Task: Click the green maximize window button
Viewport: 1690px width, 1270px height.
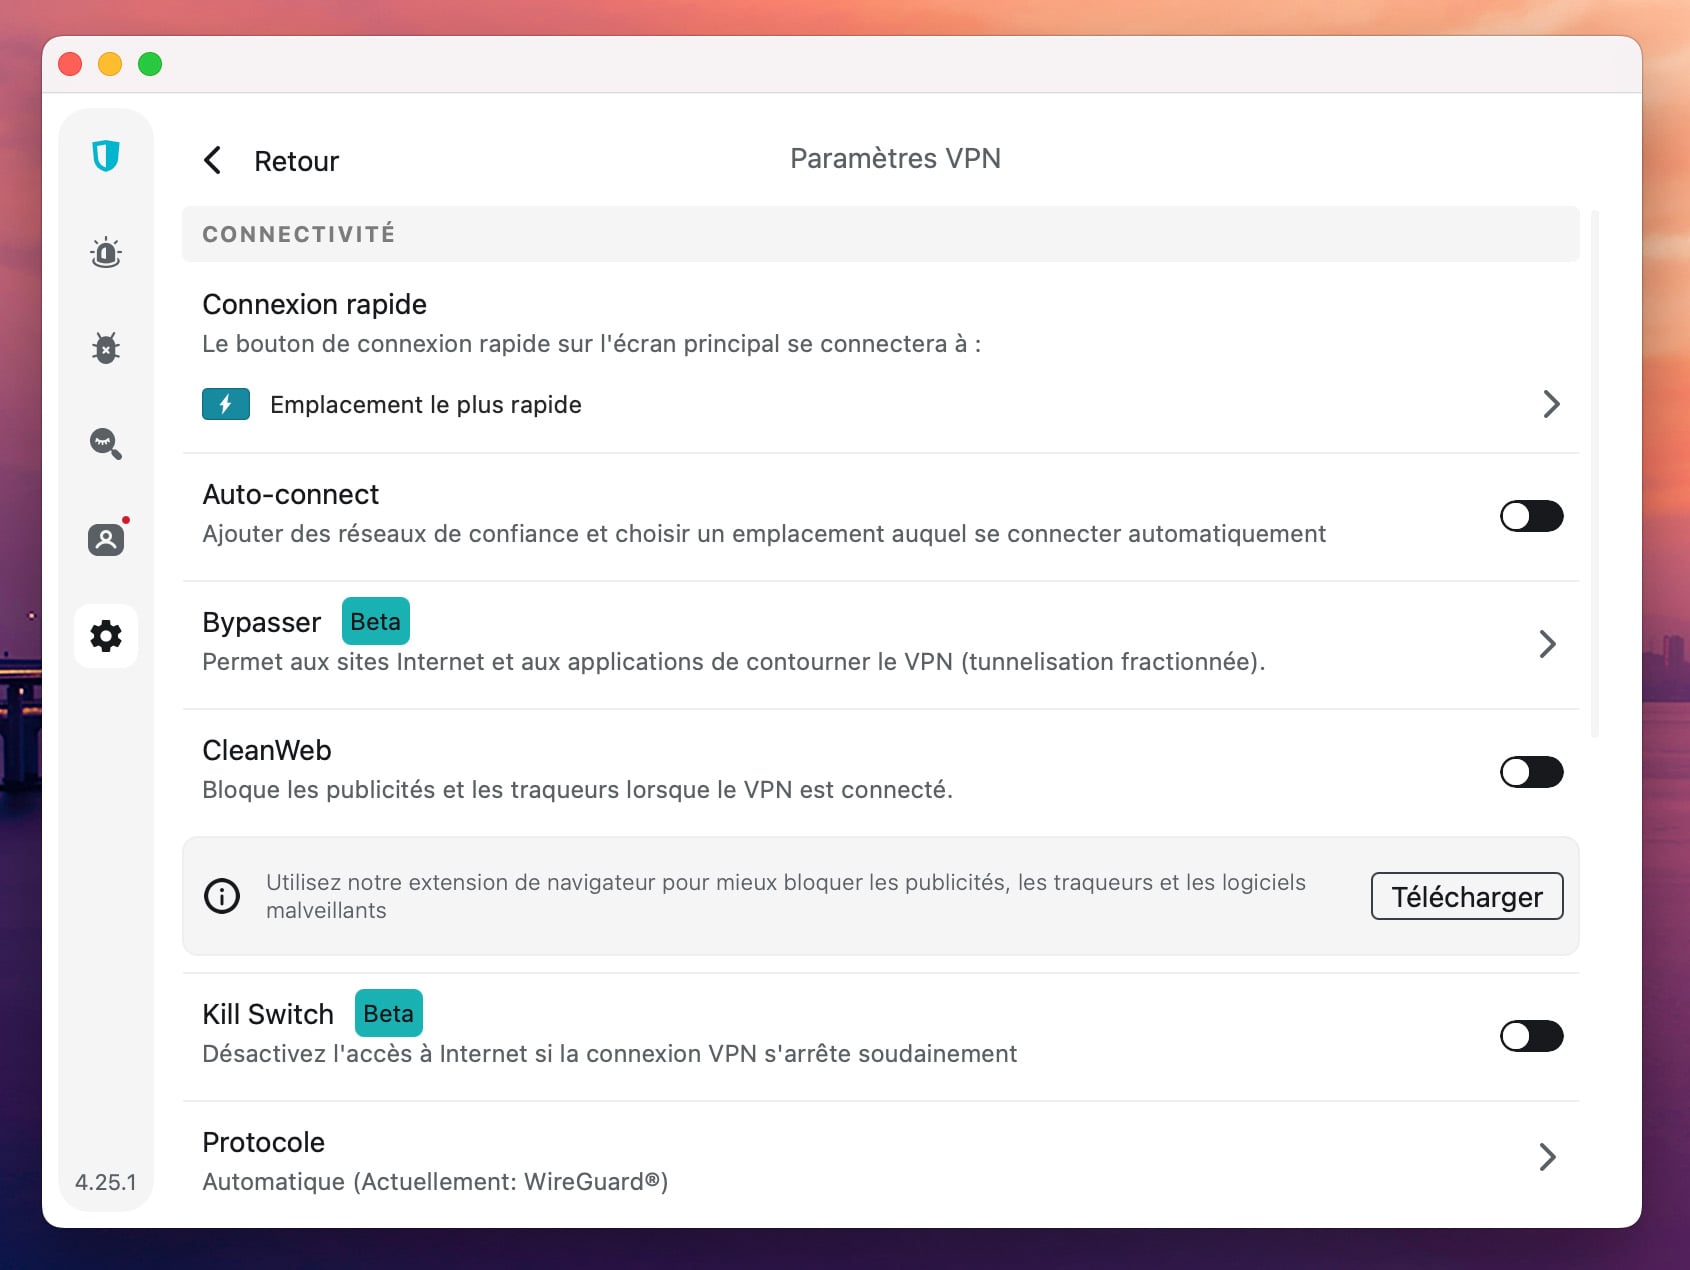Action: [x=150, y=64]
